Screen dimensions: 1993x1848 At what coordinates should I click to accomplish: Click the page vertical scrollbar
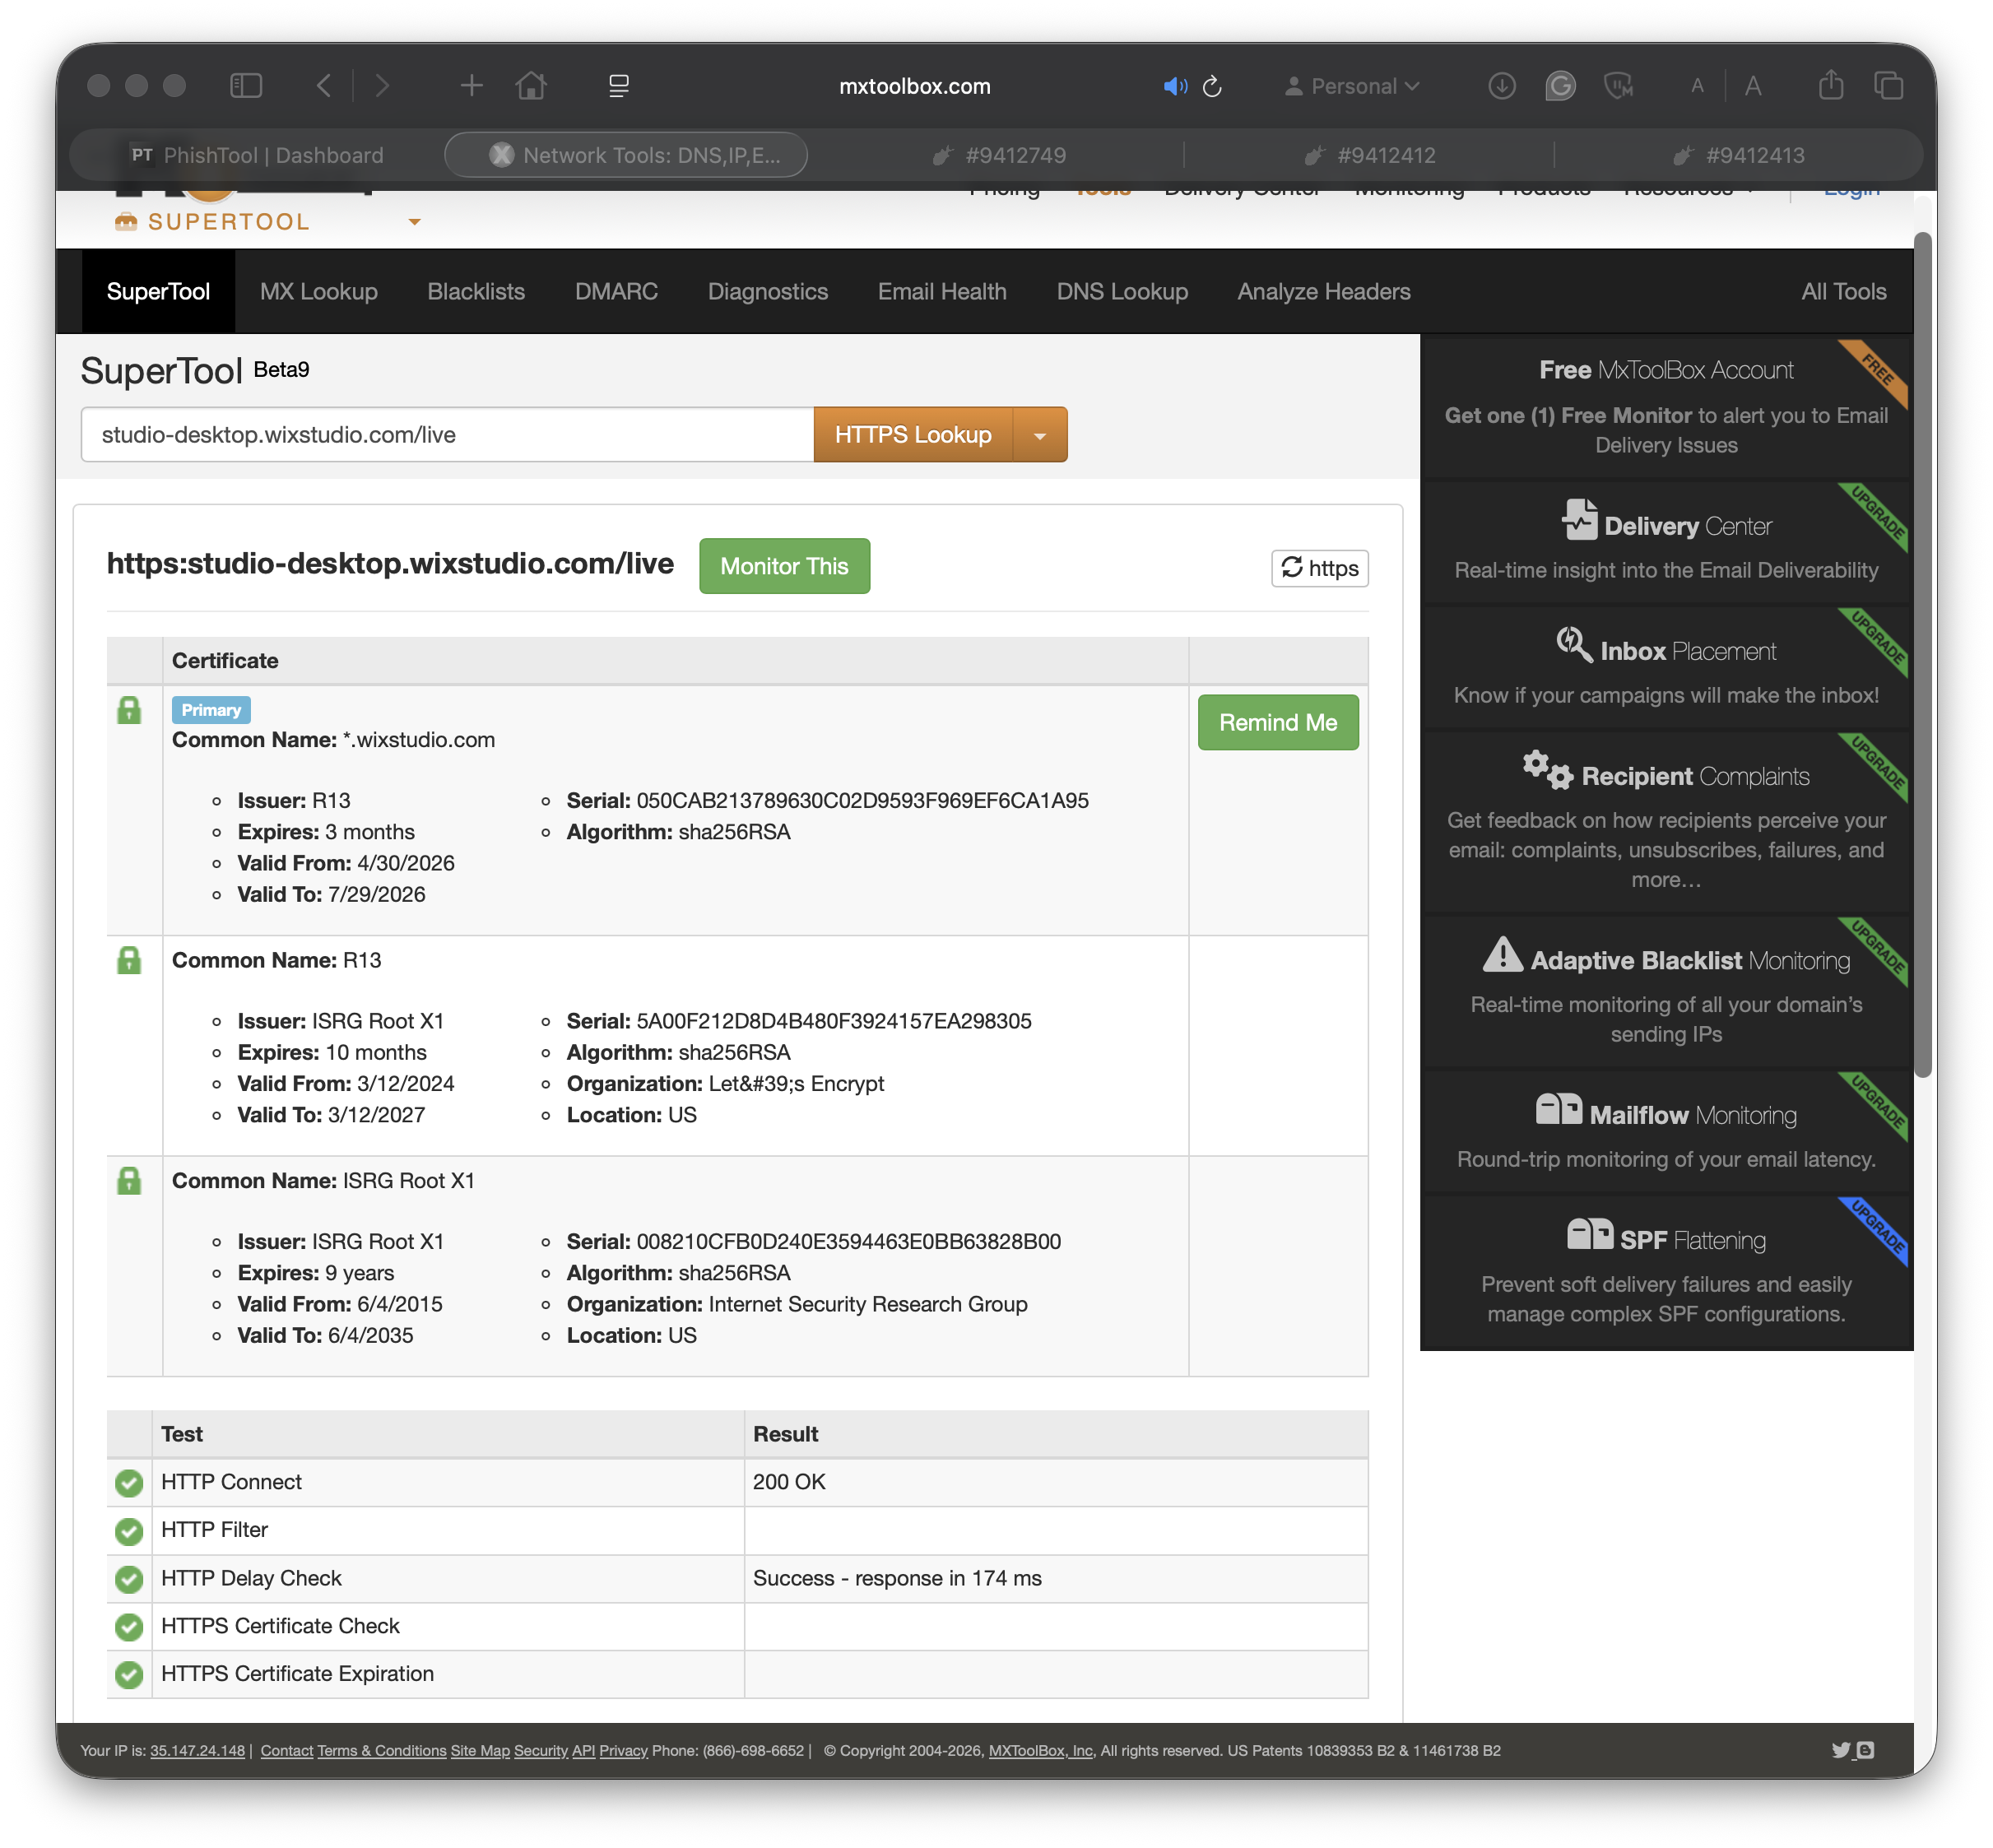(x=1922, y=655)
